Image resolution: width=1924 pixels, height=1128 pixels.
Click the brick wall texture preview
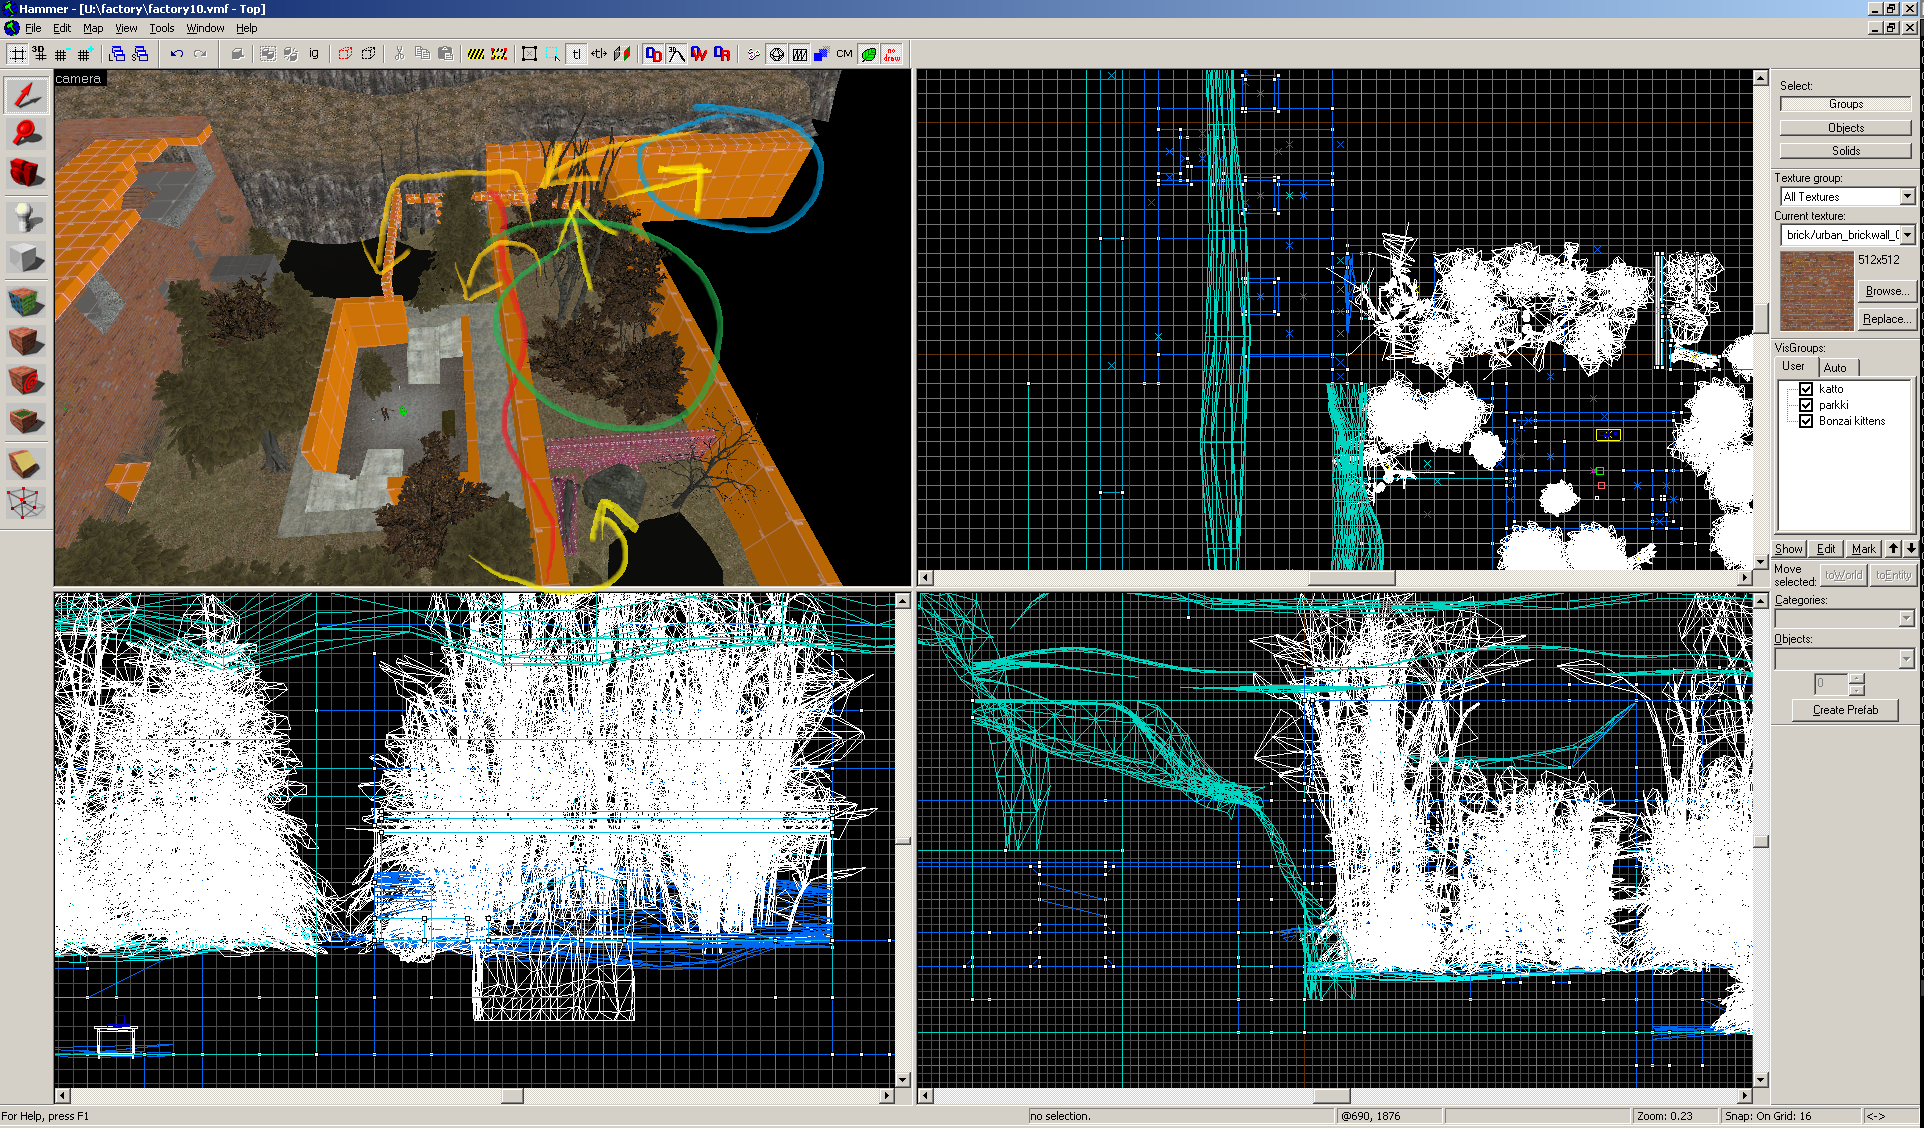(1816, 291)
